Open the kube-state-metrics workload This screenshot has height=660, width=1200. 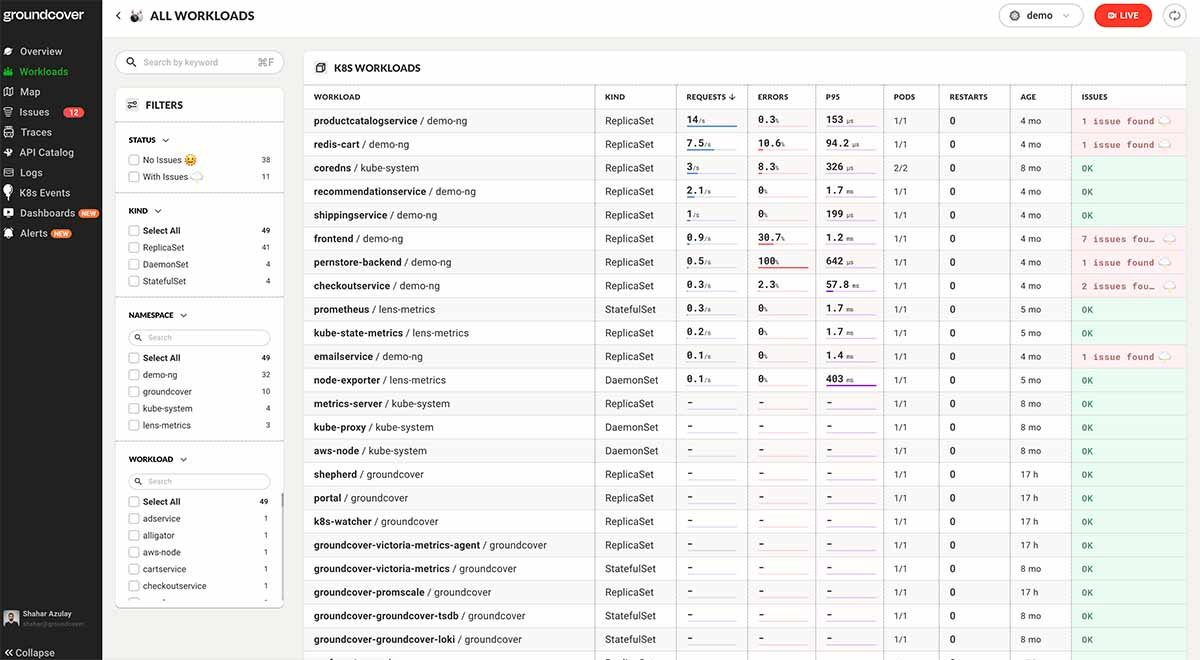tap(391, 333)
